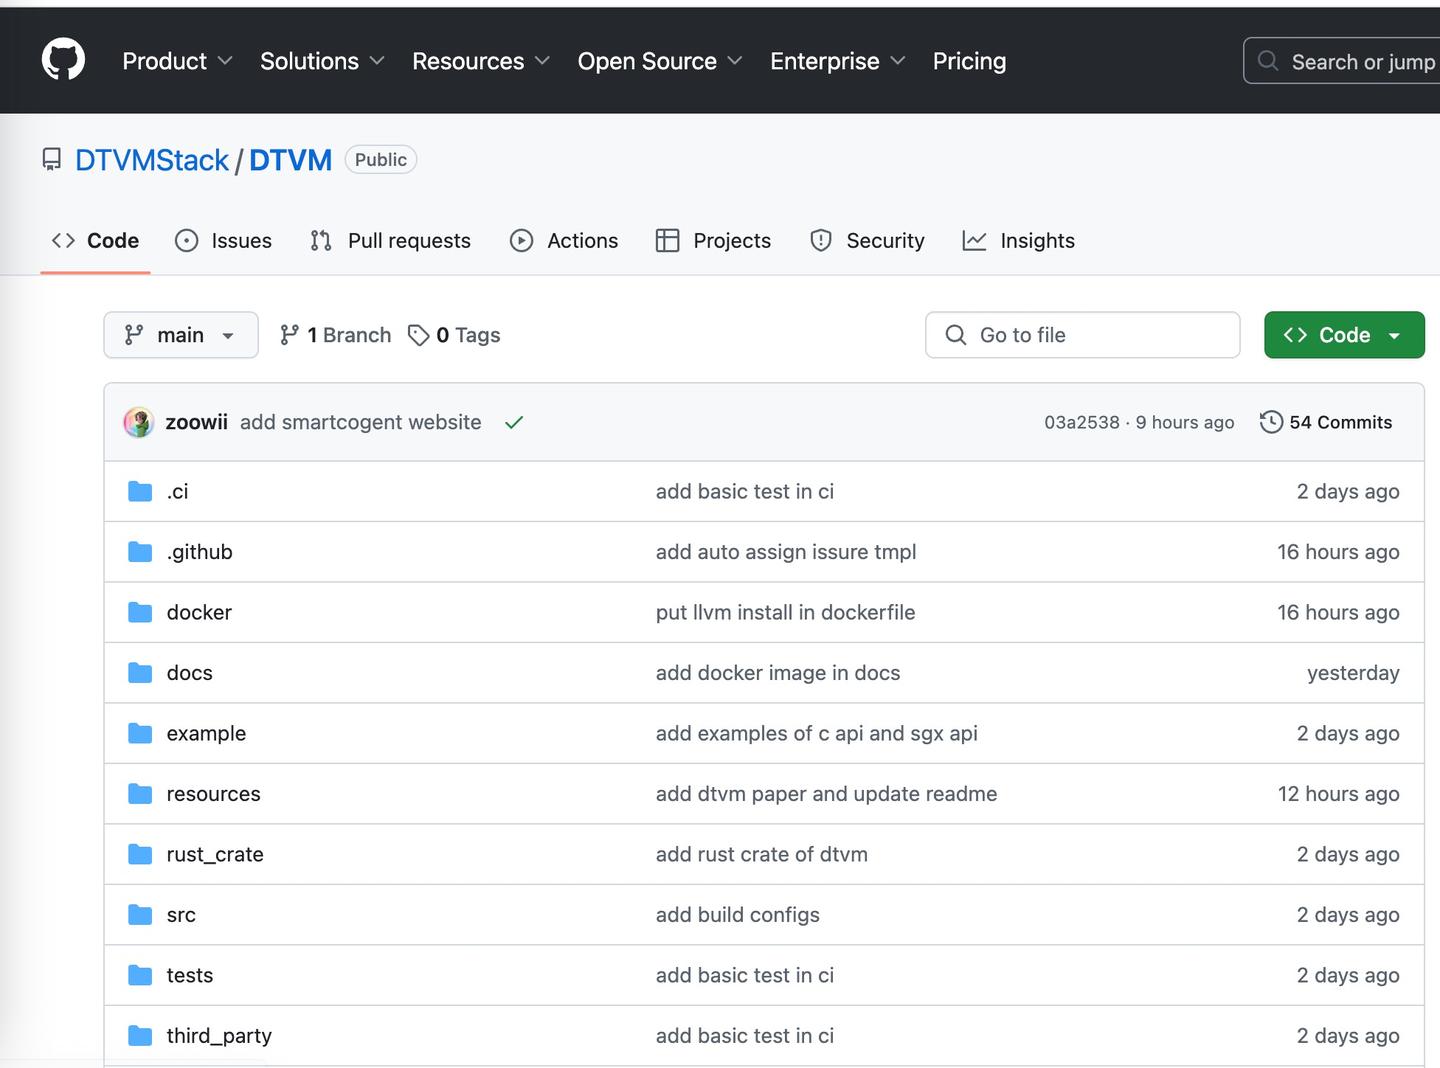The height and width of the screenshot is (1068, 1440).
Task: Click the docker folder icon
Action: point(140,612)
